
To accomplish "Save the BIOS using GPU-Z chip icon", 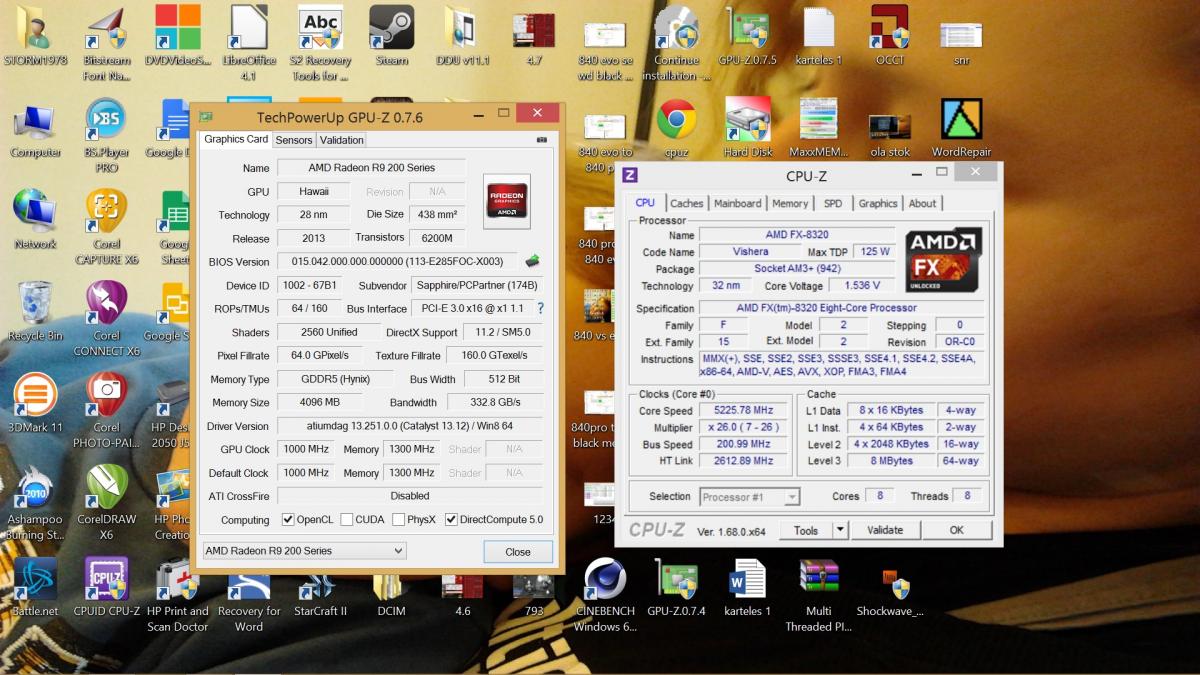I will (533, 261).
